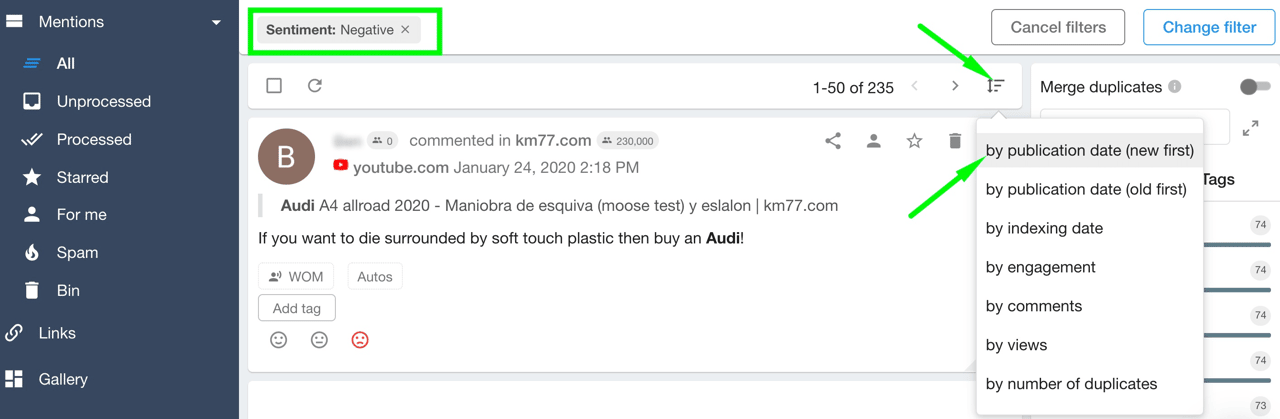Set sentiment to negative red face

[x=360, y=340]
